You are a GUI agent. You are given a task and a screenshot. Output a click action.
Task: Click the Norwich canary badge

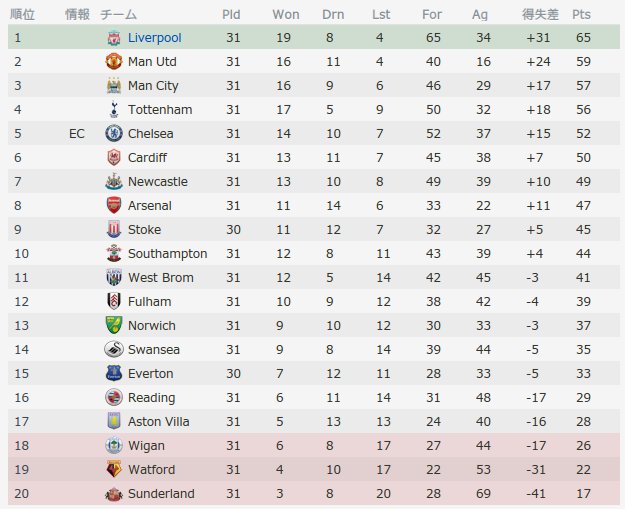(x=114, y=326)
